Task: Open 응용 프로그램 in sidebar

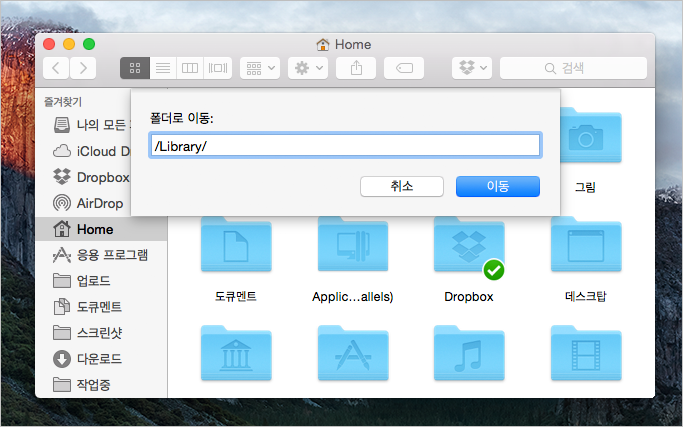Action: [101, 255]
